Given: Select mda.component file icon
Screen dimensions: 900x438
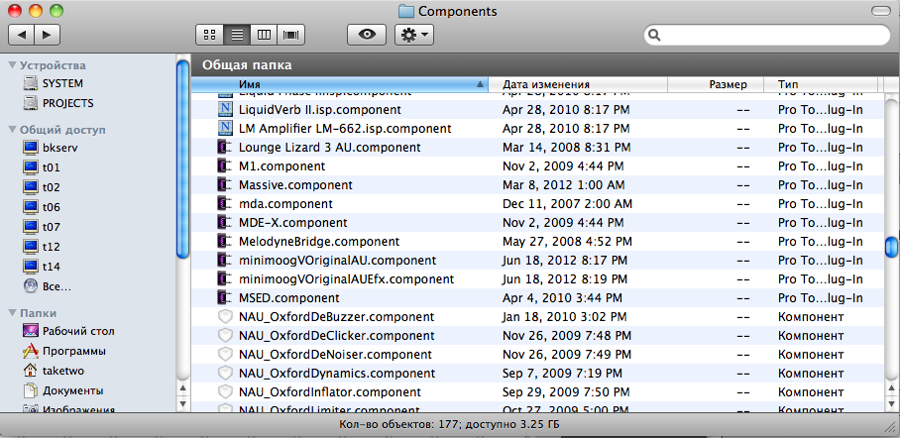Looking at the screenshot, I should (x=225, y=204).
